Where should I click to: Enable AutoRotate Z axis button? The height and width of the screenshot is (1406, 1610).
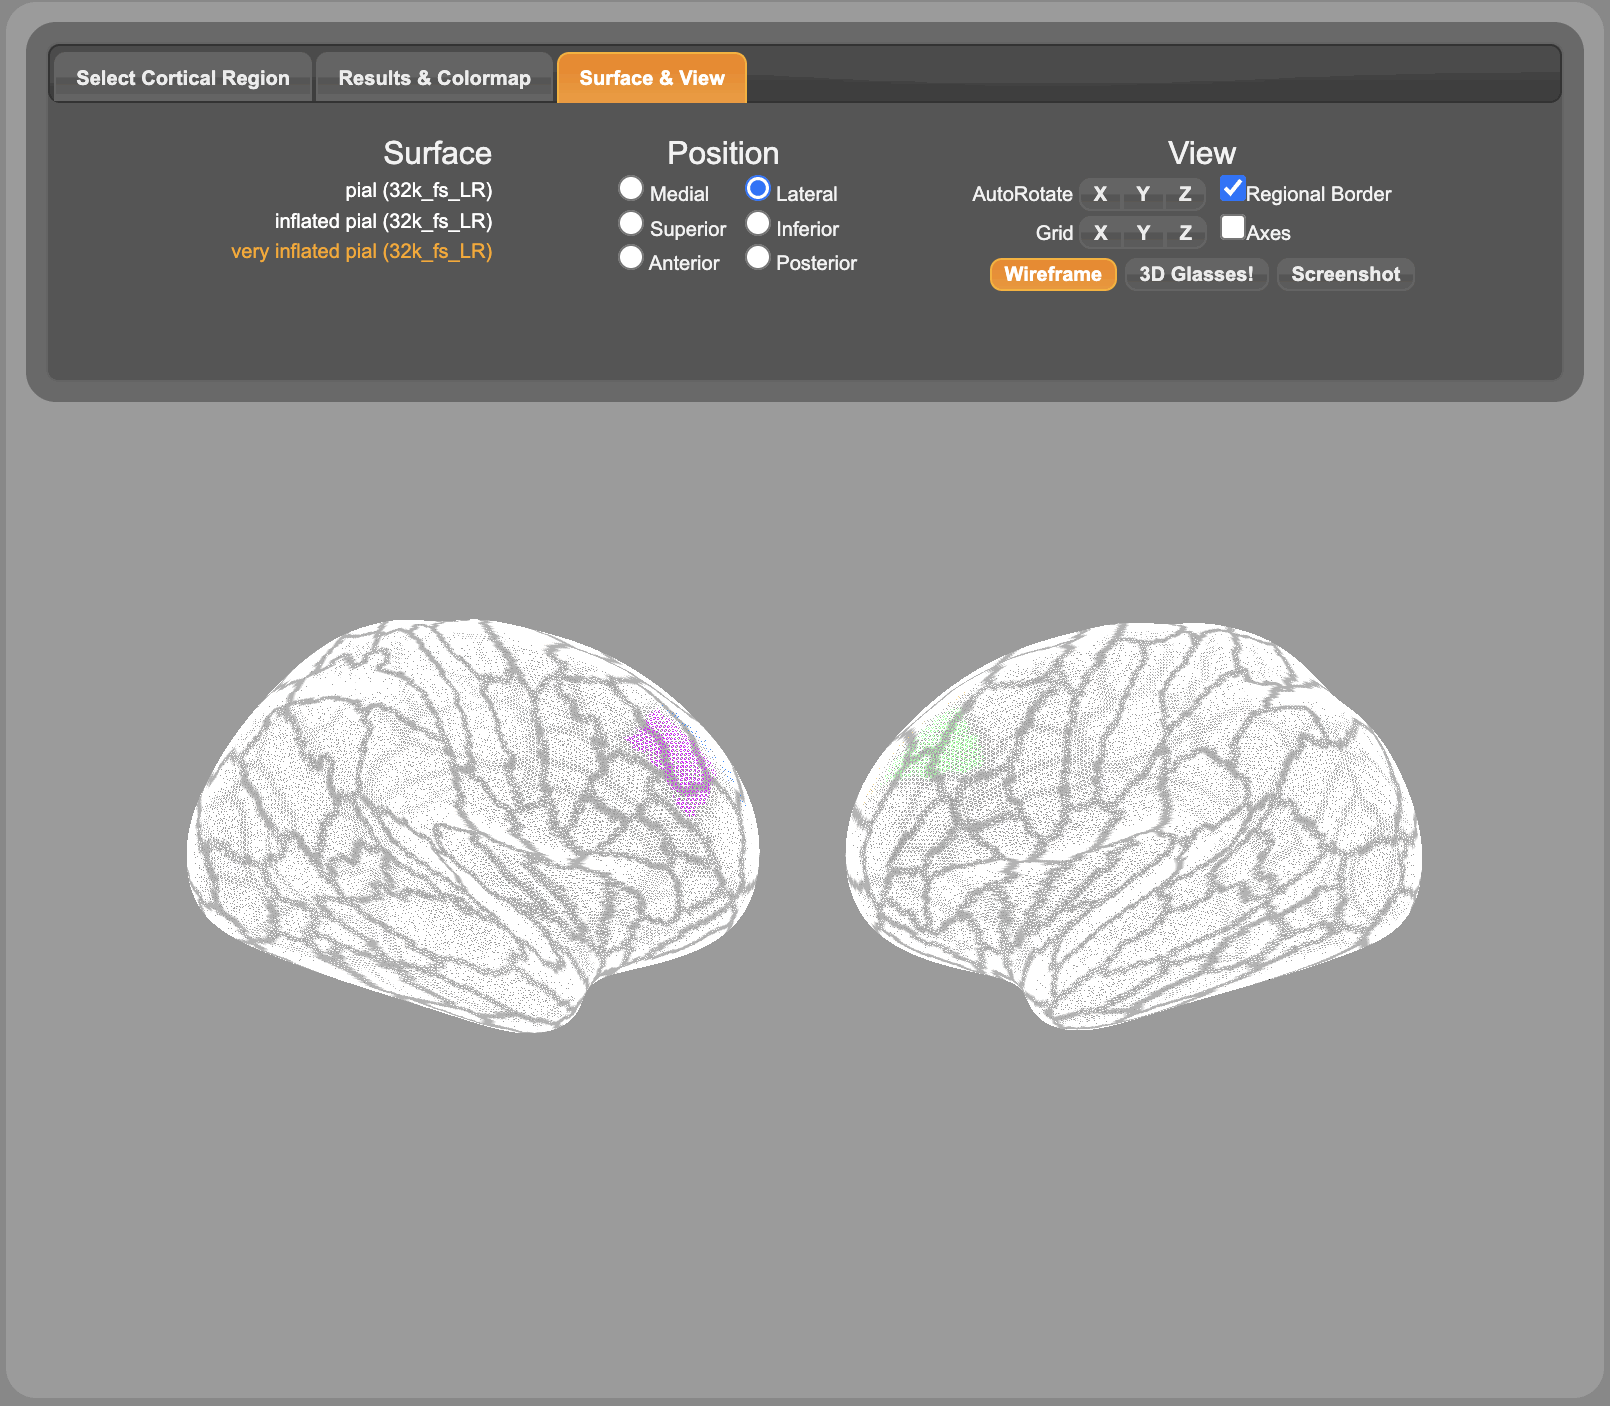pyautogui.click(x=1185, y=194)
